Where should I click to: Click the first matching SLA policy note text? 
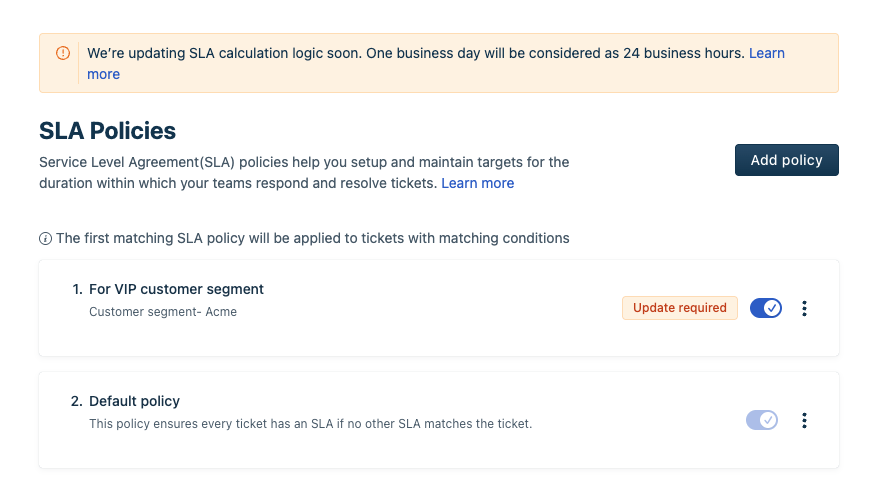point(312,238)
